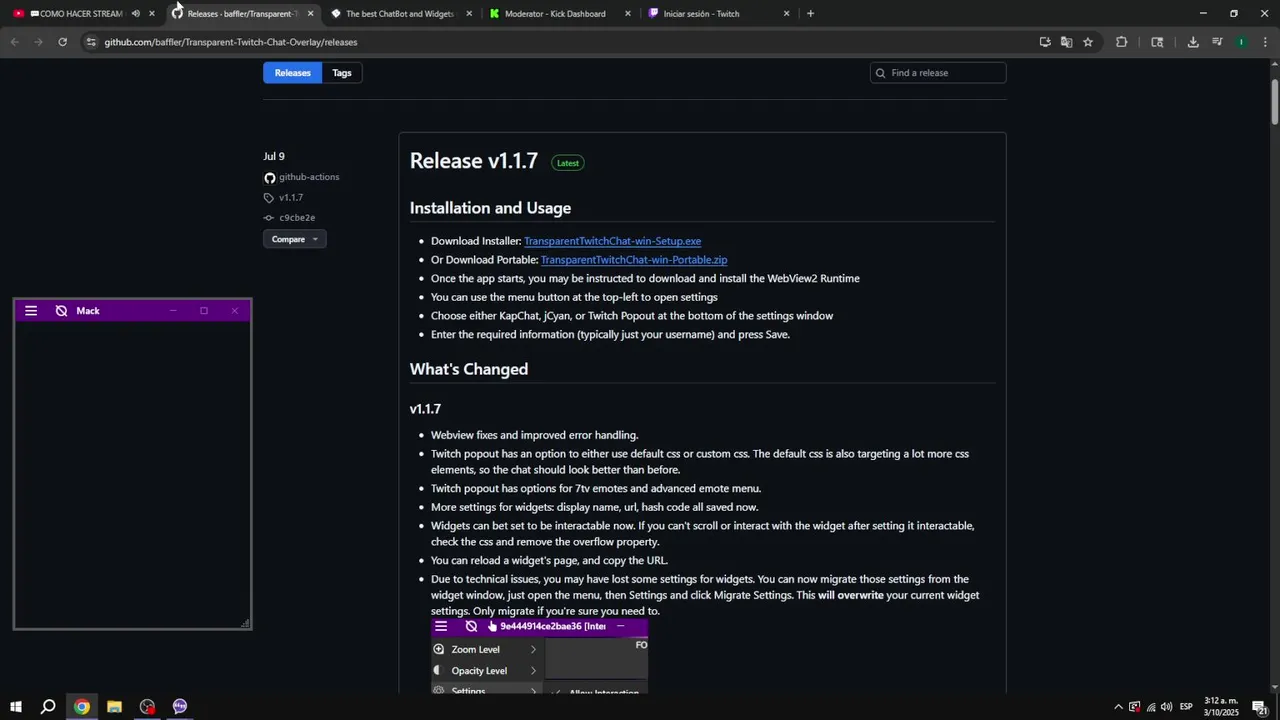Screen dimensions: 1280x720
Task: Switch to Moderator - Kick Dashboard tab
Action: (x=555, y=14)
